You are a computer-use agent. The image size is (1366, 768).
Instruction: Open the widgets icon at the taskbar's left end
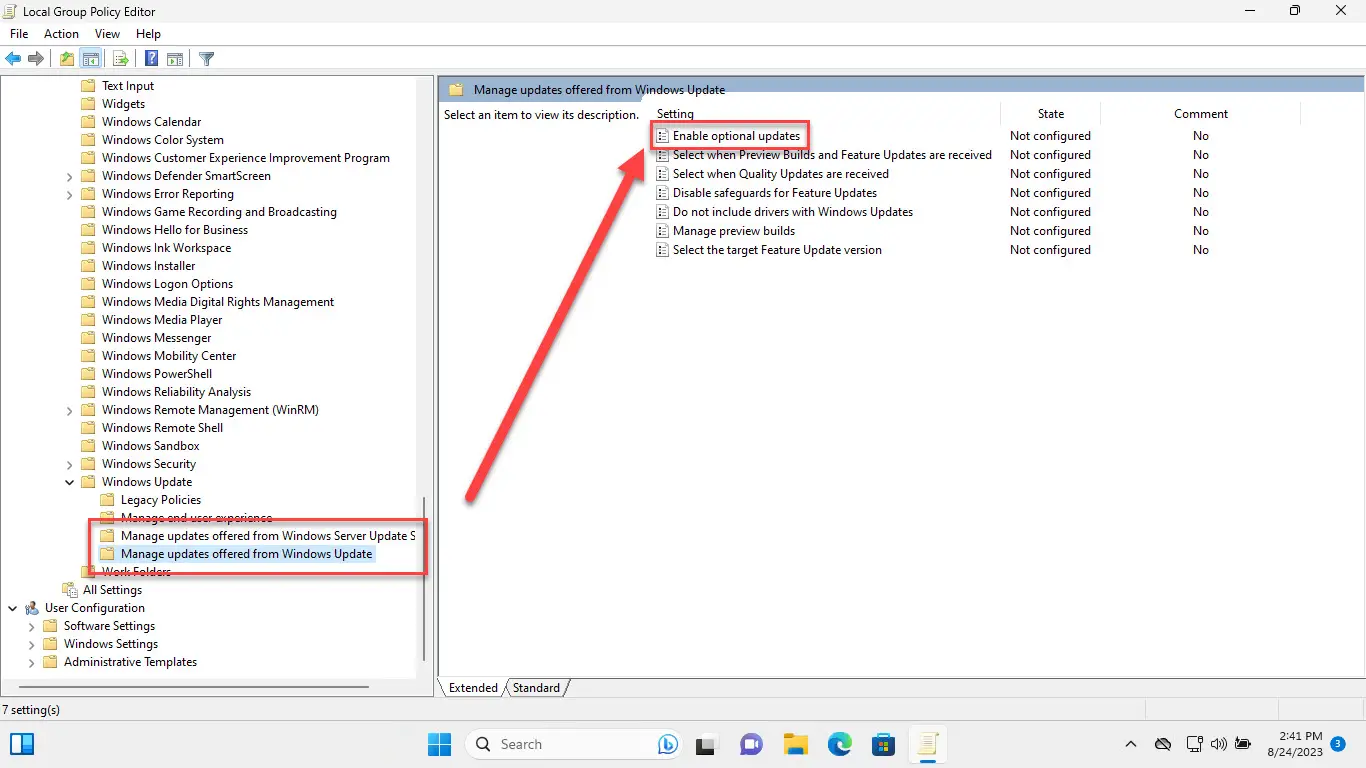[x=22, y=744]
